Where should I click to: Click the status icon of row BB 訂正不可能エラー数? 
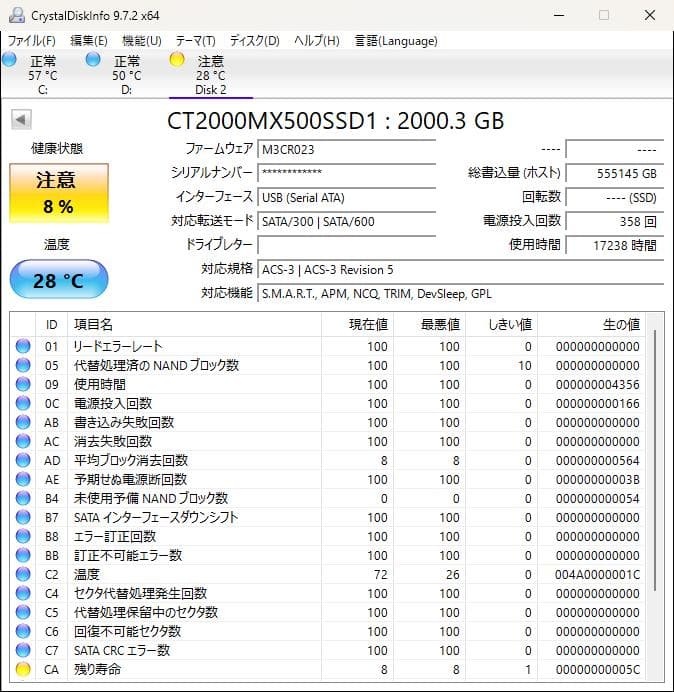pos(23,555)
